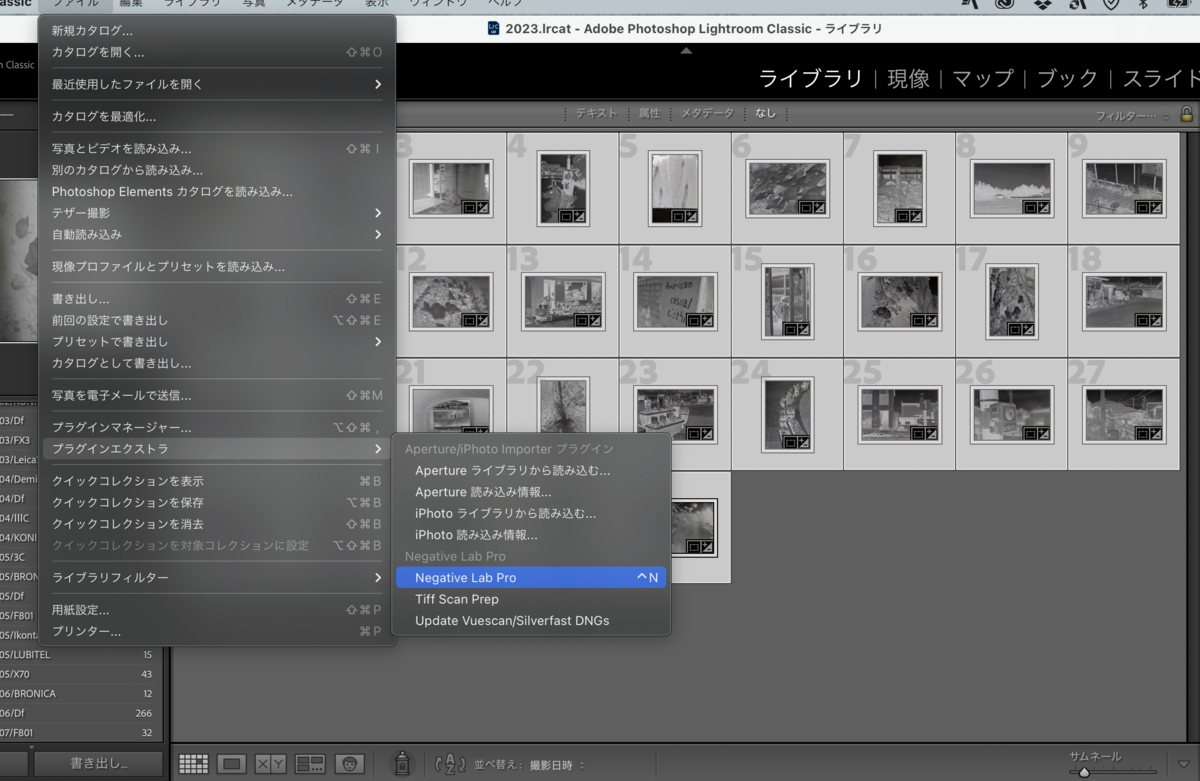Open Creative Cloud menu bar icon
Viewport: 1200px width, 781px height.
coord(1005,4)
